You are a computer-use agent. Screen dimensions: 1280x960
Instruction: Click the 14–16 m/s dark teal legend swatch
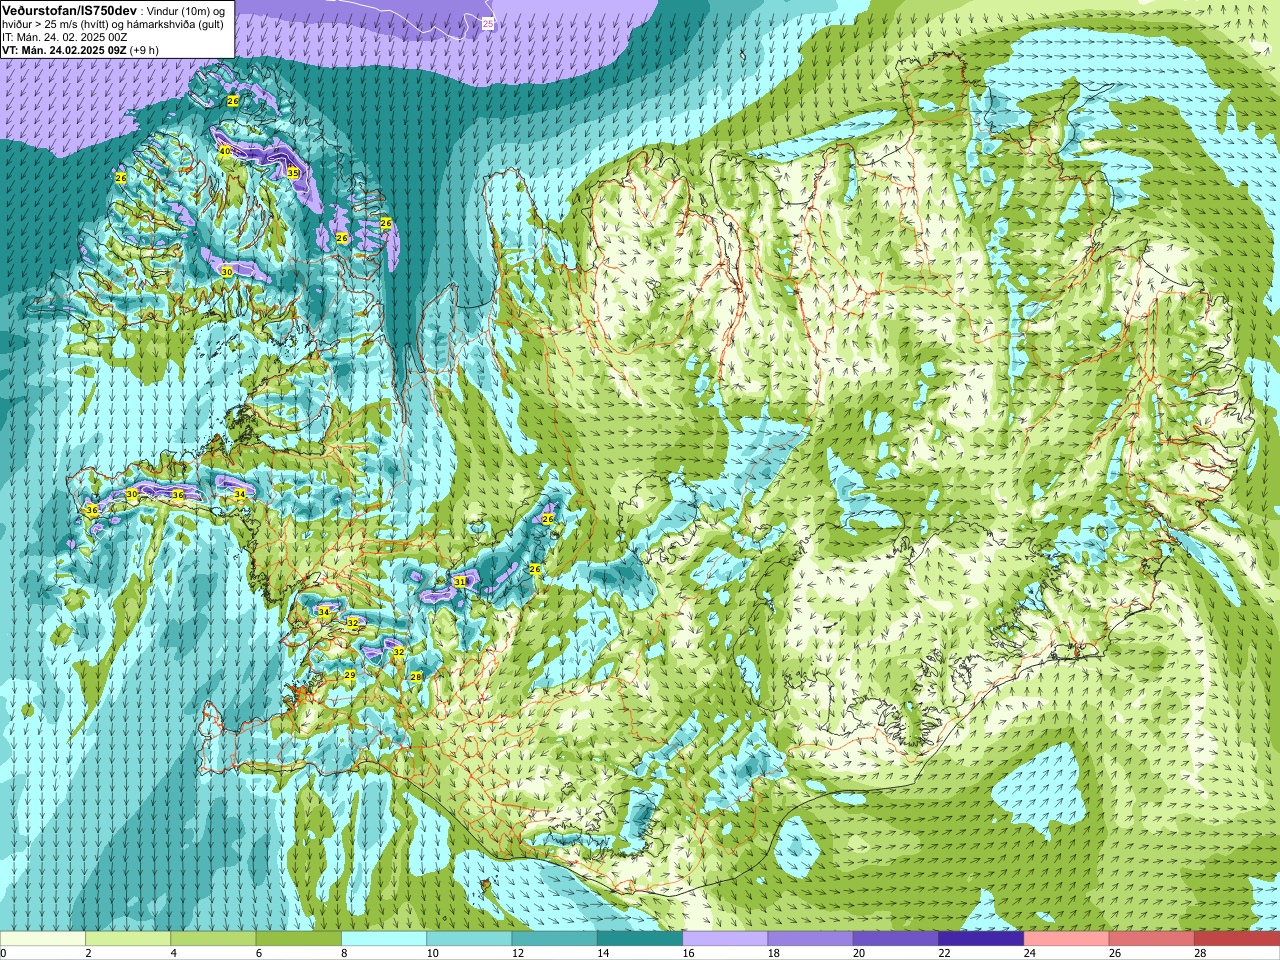(x=640, y=939)
